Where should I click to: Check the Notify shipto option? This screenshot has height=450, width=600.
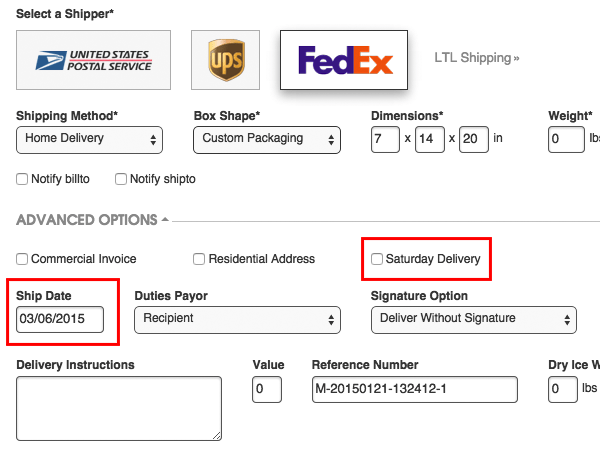click(121, 179)
